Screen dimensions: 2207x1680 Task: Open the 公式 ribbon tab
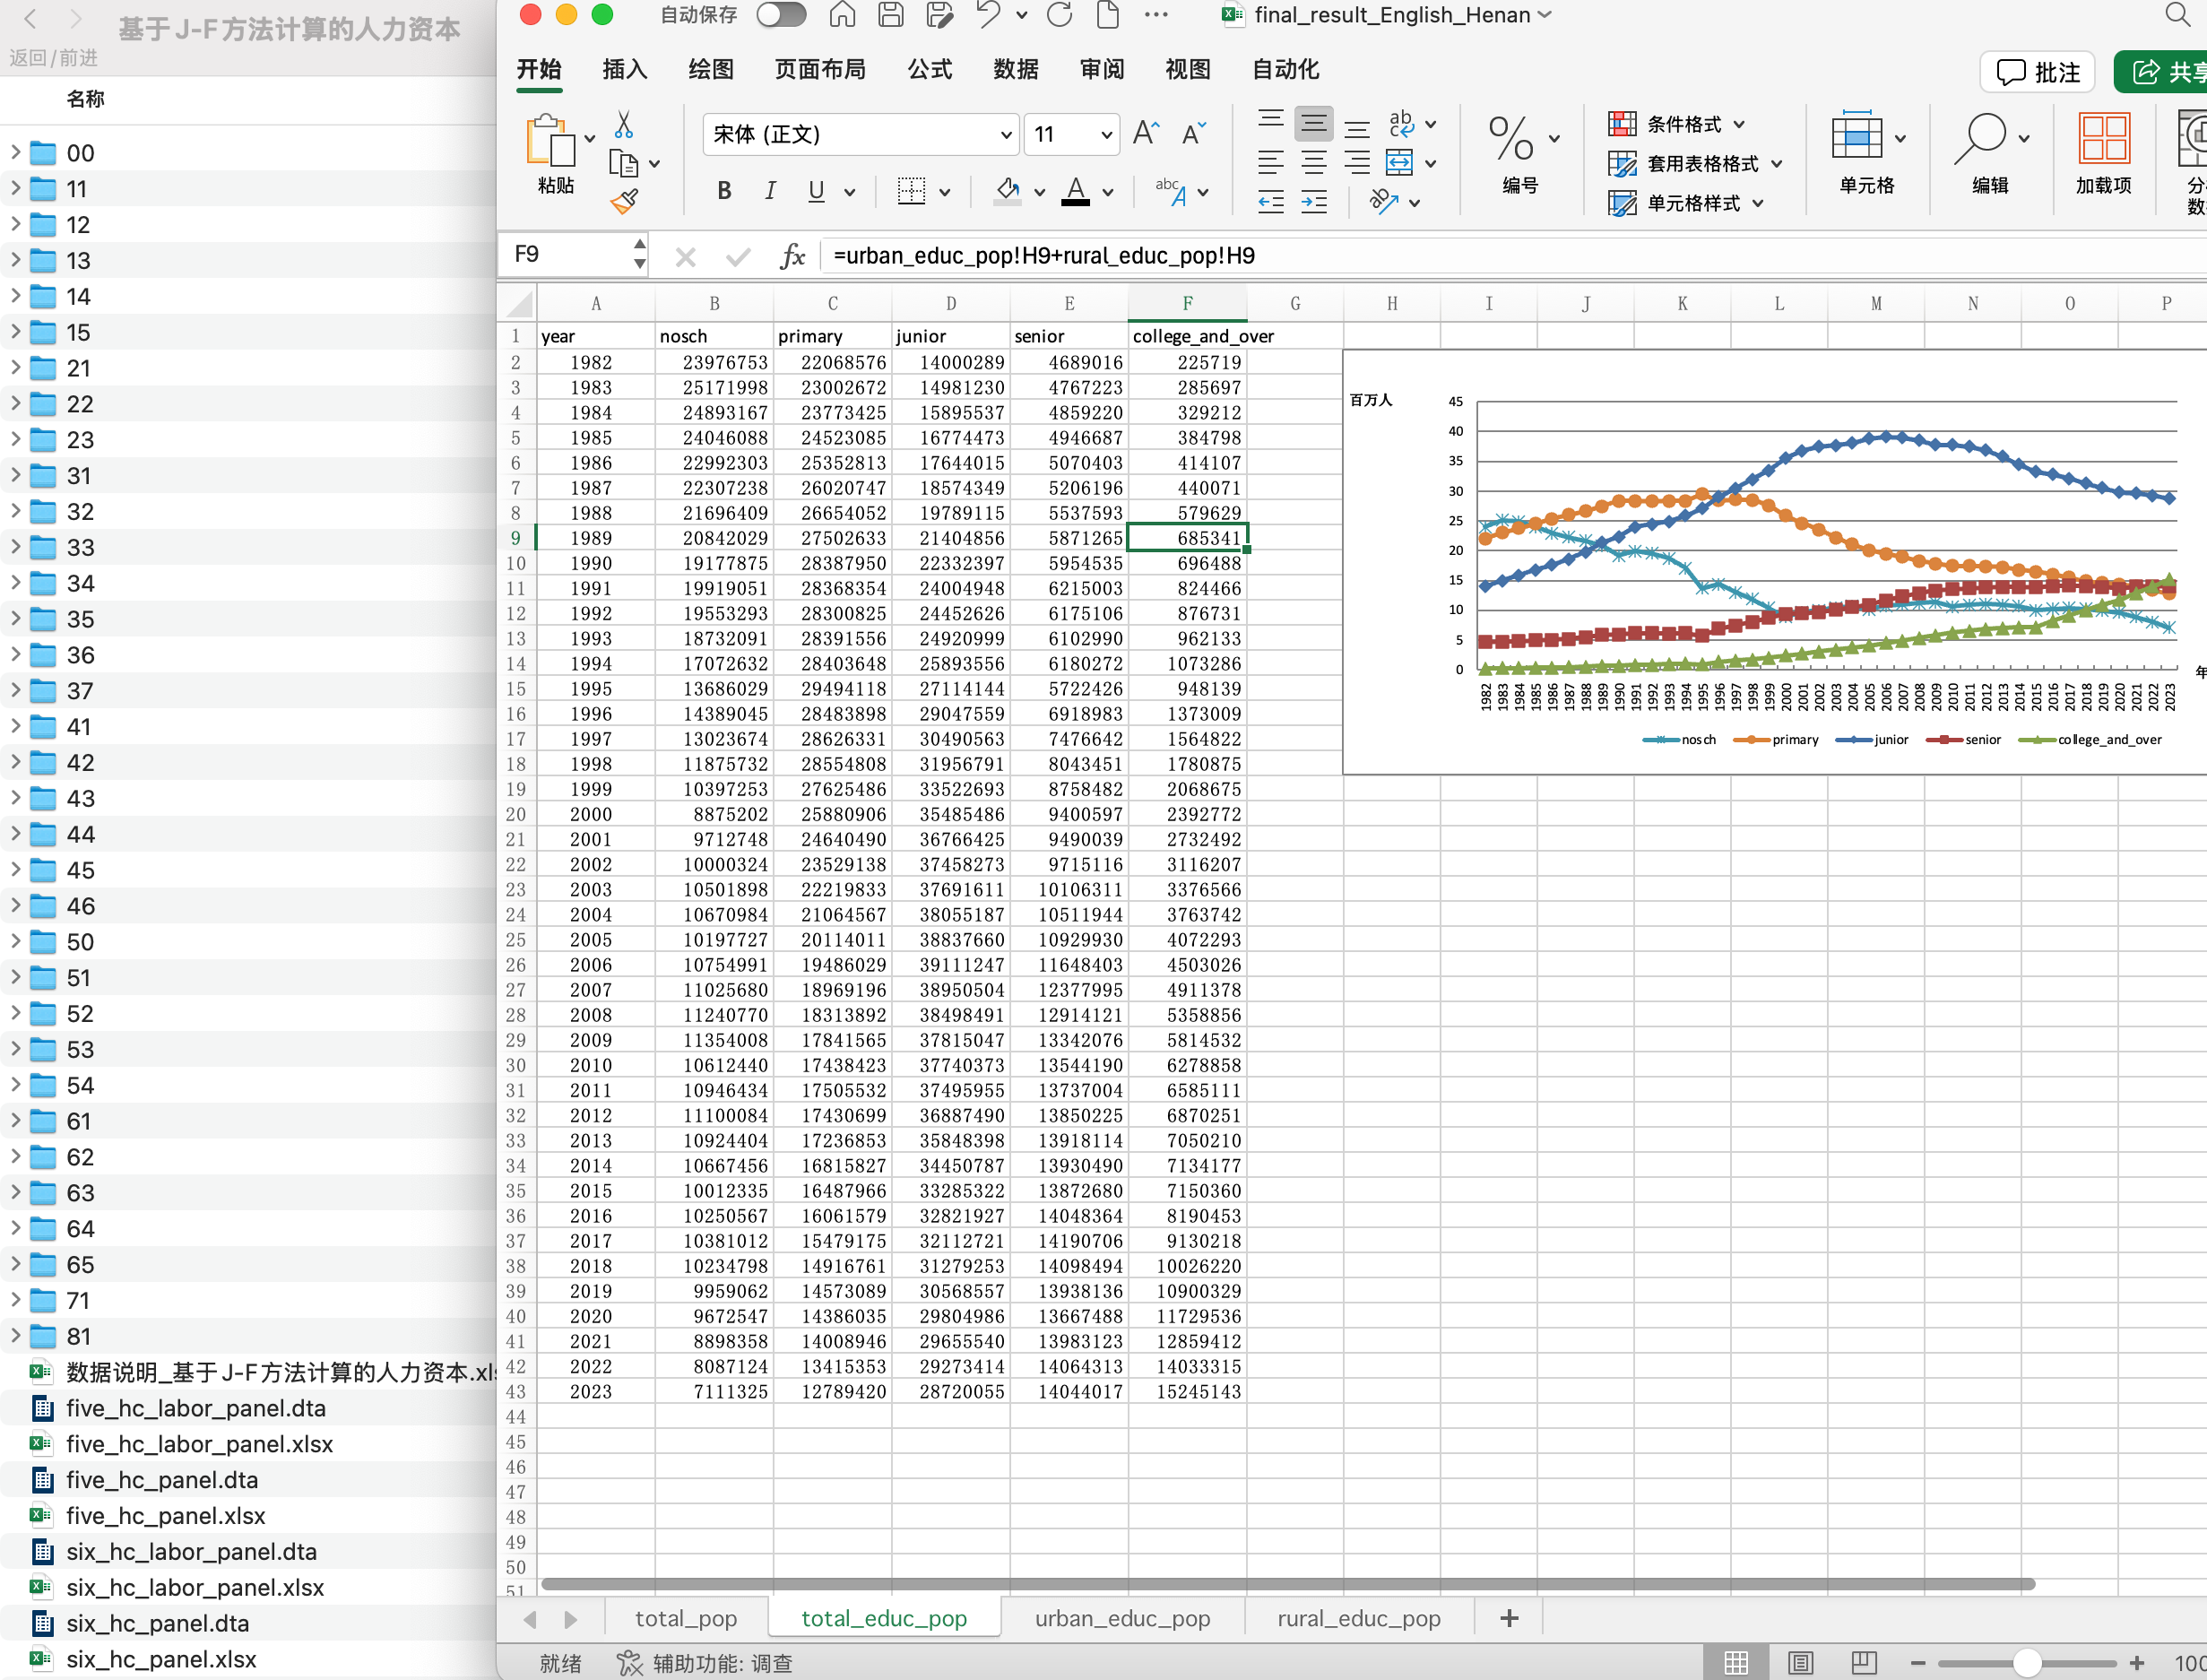click(929, 69)
